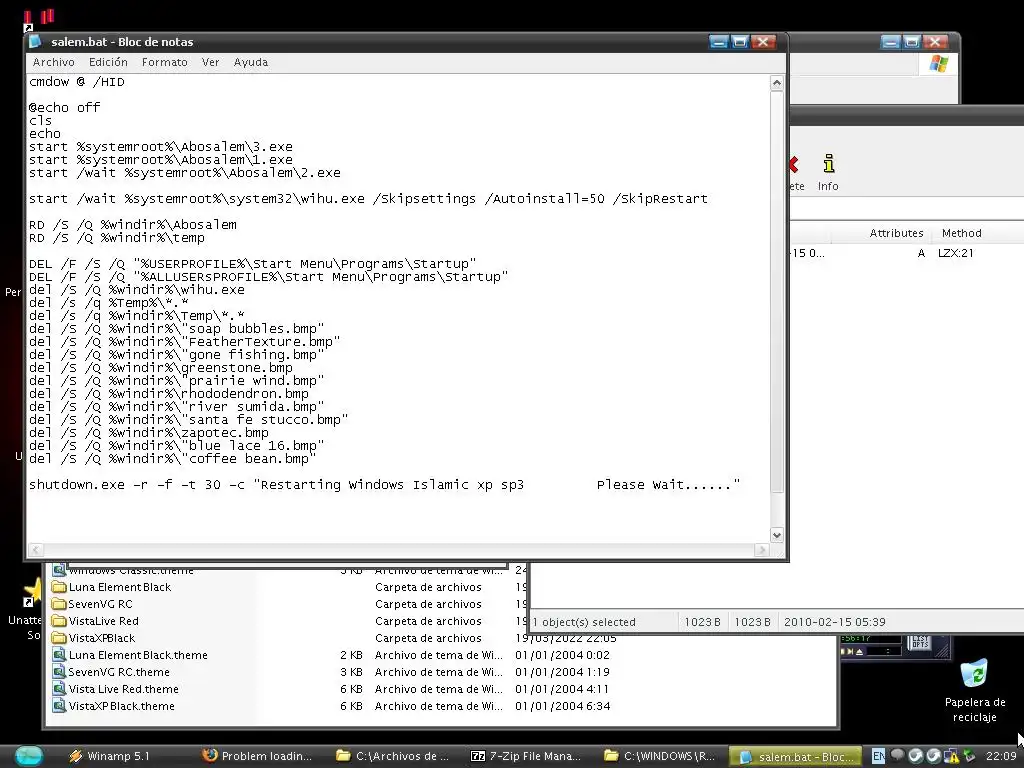1024x768 pixels.
Task: Click the LZX:21 method cell in 7-Zip
Action: (955, 253)
